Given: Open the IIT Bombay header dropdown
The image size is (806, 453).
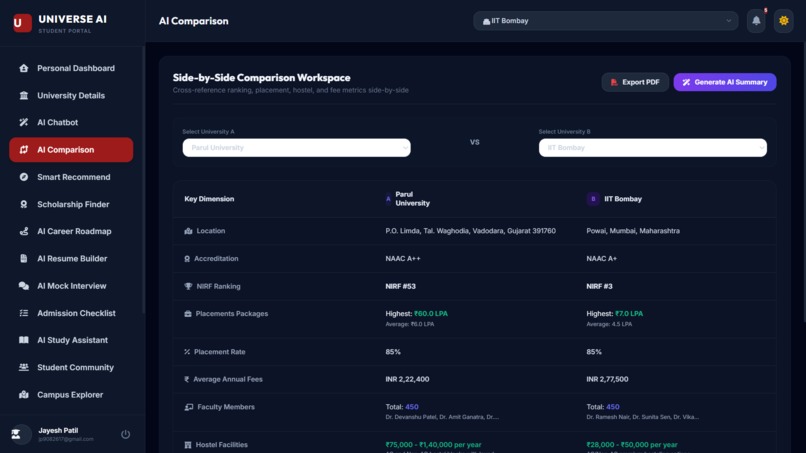Looking at the screenshot, I should click(606, 21).
